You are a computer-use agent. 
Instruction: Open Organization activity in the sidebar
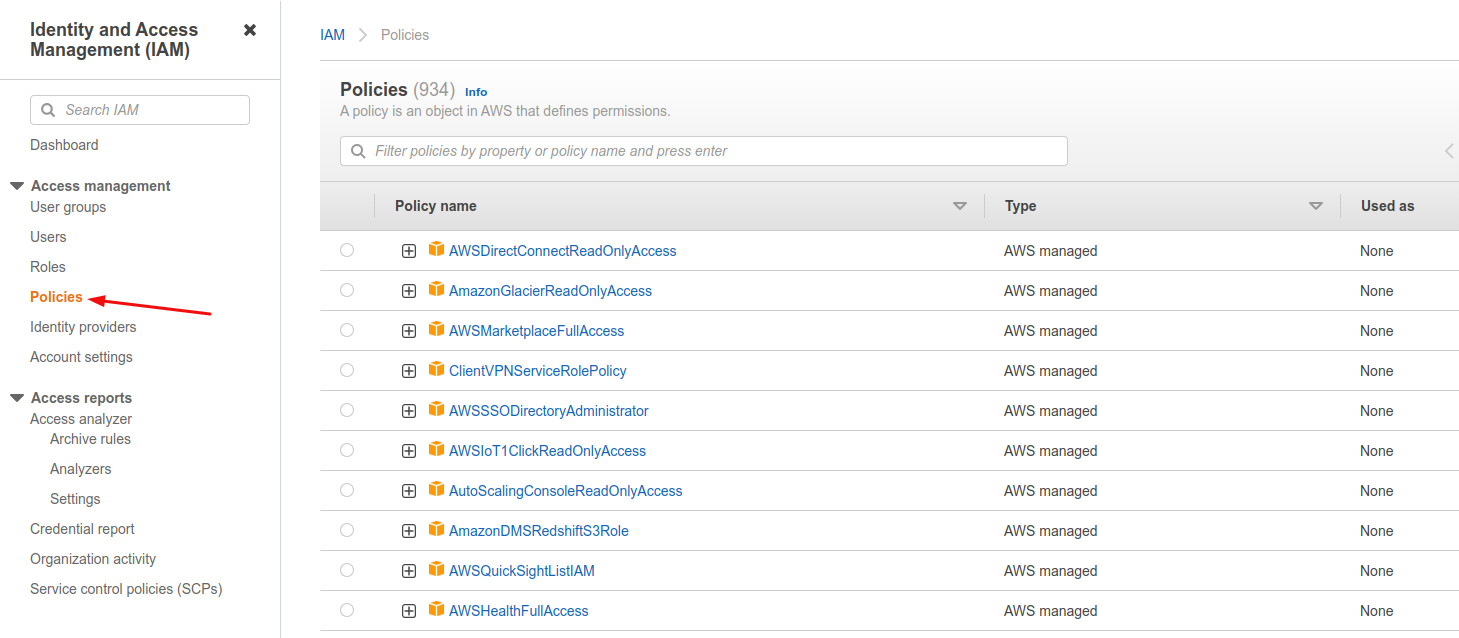pyautogui.click(x=93, y=559)
